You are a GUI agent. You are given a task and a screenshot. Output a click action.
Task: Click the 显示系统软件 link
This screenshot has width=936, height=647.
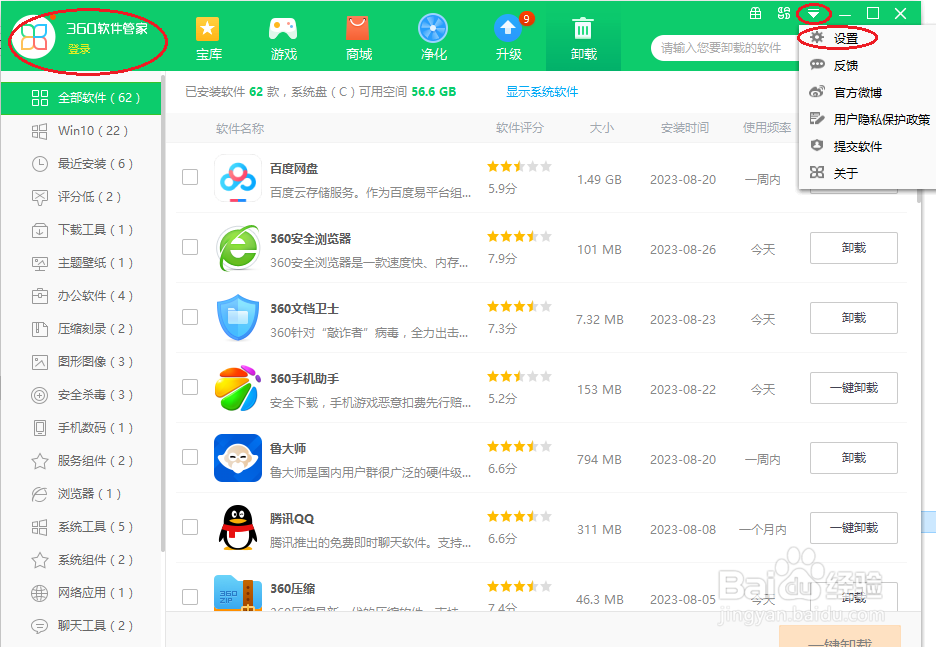(542, 92)
